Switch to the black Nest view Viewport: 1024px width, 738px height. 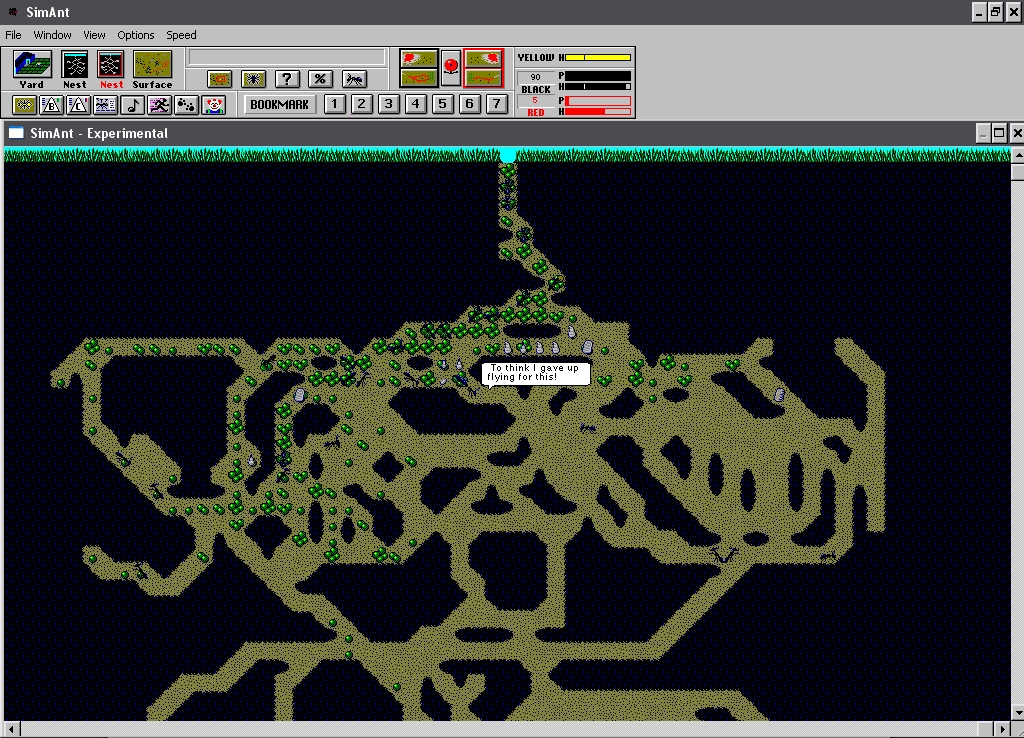(x=74, y=65)
